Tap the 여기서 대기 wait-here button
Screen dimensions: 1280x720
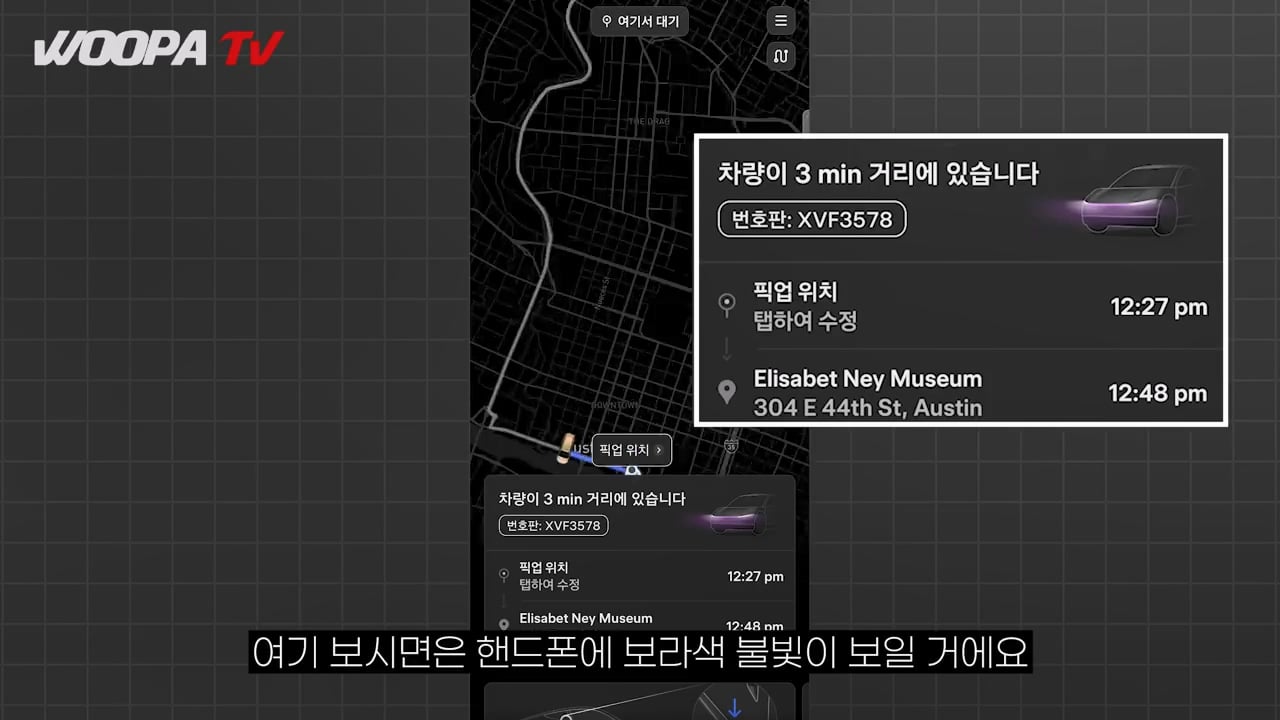tap(640, 21)
